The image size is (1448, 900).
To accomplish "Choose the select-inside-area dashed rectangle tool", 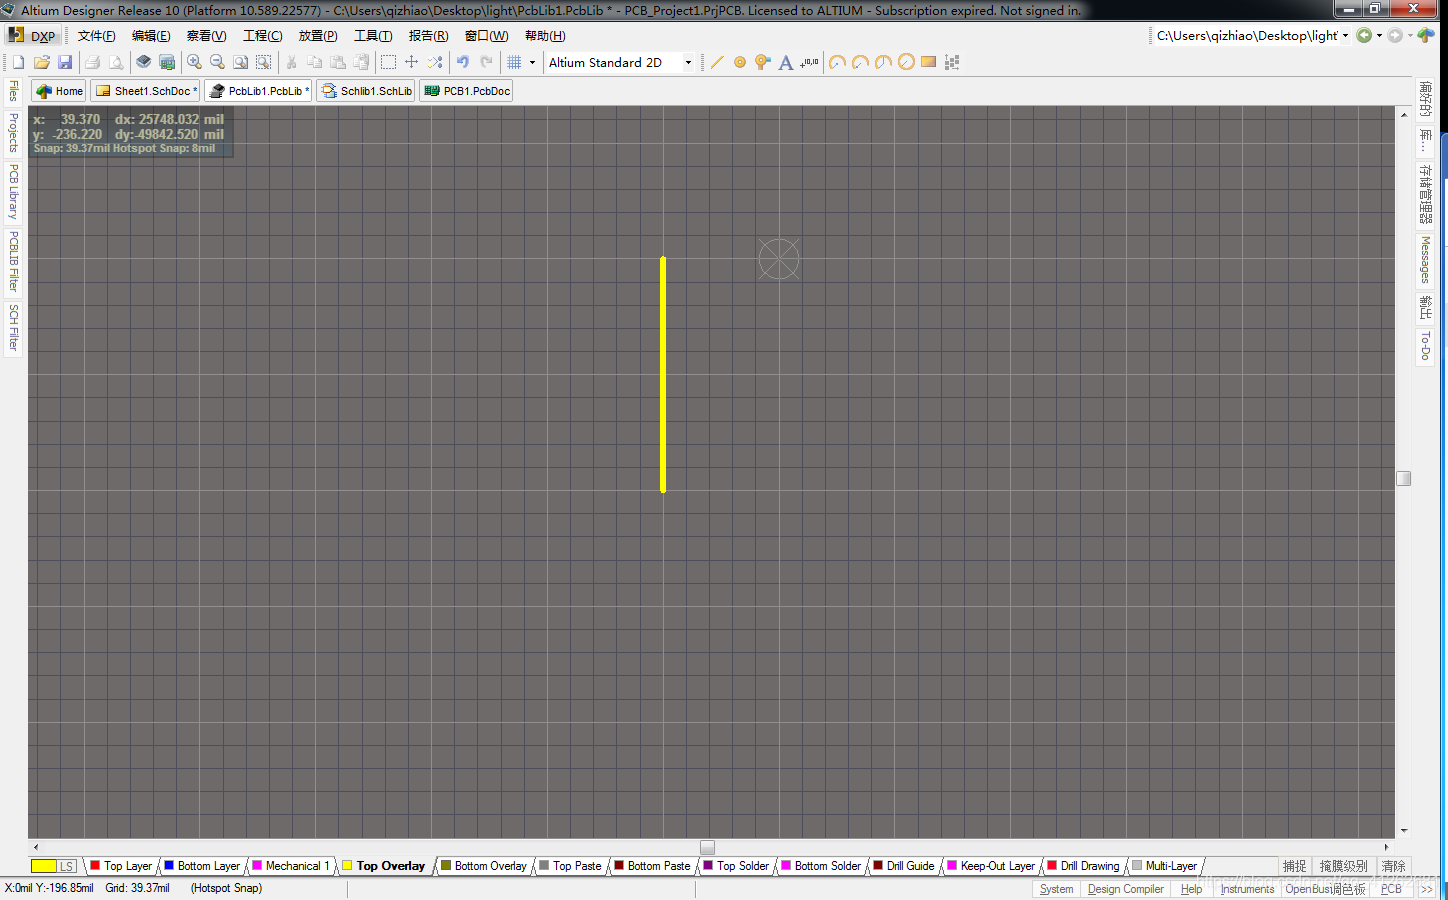I will (x=388, y=62).
